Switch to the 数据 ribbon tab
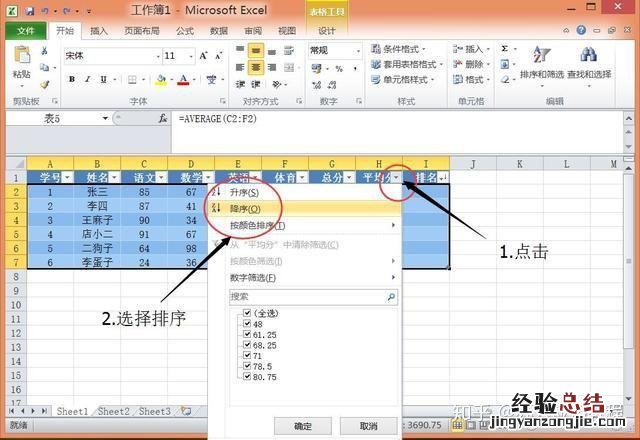The image size is (640, 440). point(219,31)
